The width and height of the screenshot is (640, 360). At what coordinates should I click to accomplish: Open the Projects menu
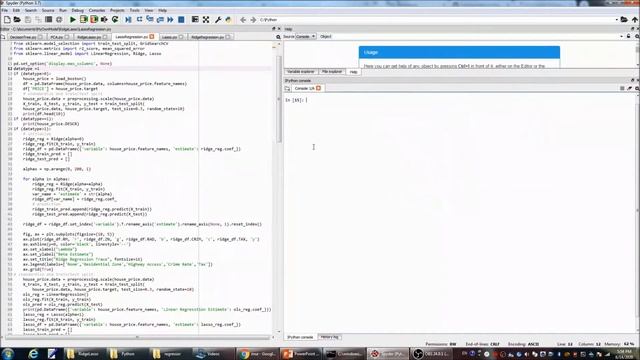coord(117,10)
